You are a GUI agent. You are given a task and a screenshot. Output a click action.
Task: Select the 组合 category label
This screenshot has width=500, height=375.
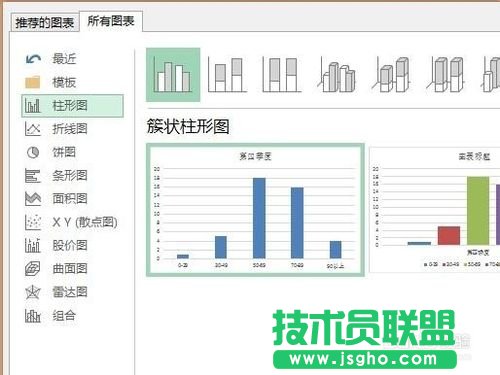click(64, 316)
